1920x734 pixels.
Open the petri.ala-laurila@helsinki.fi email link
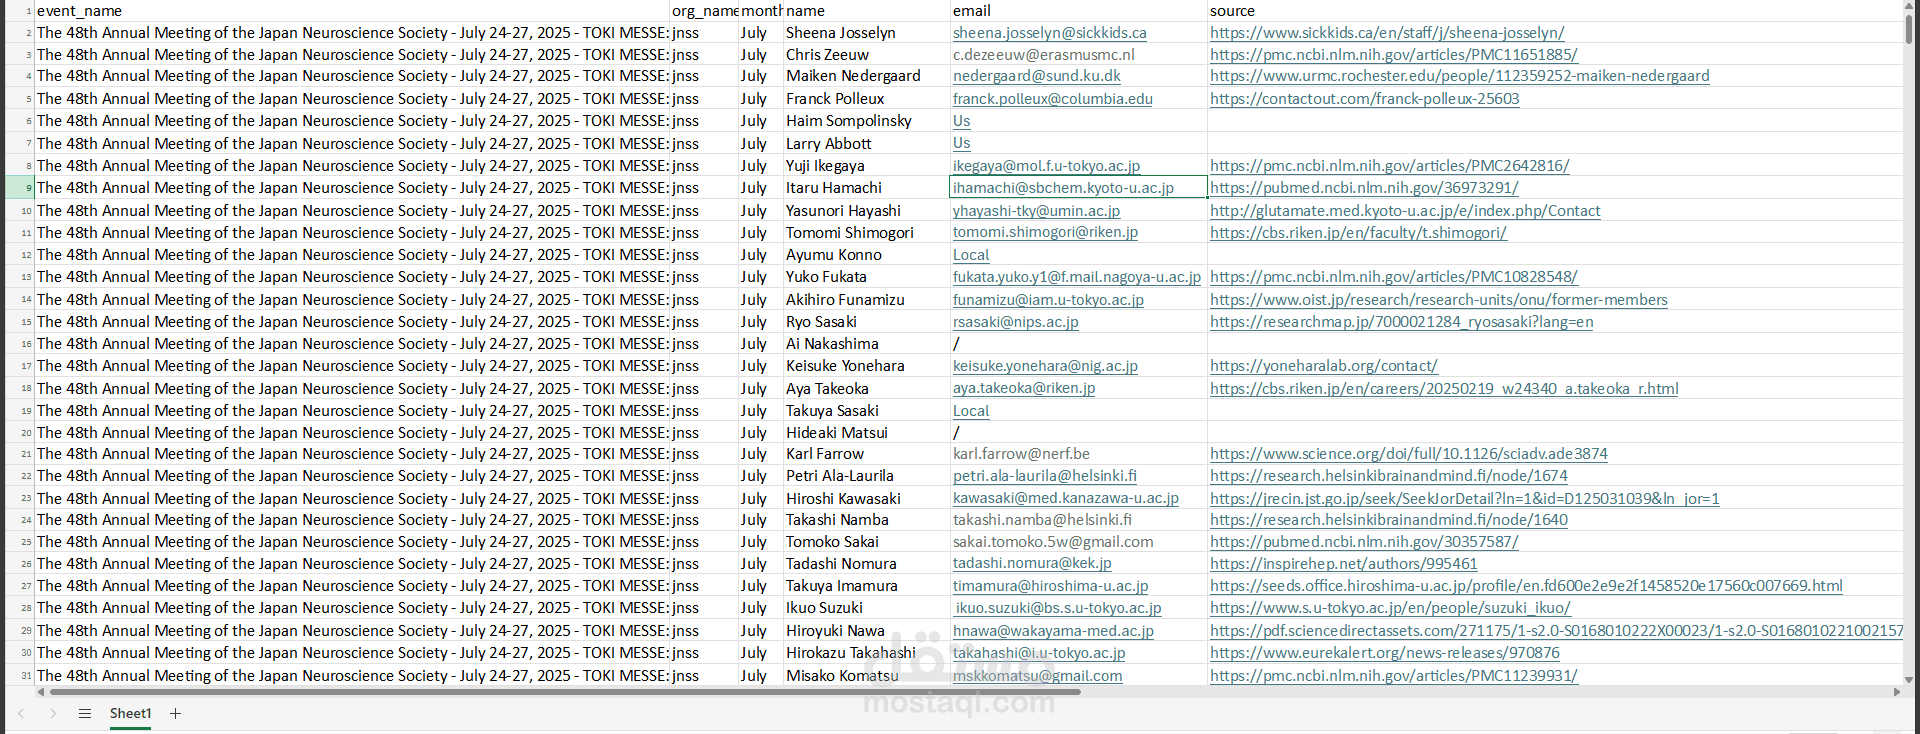click(1044, 476)
